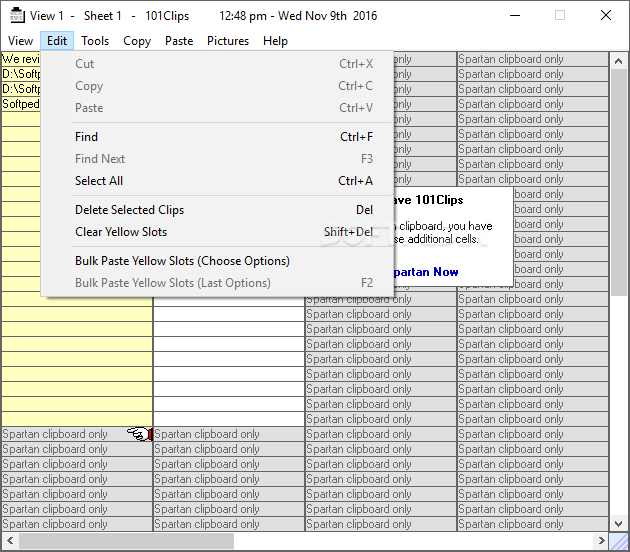Click the horizontal scrollbar thumb

pos(126,540)
